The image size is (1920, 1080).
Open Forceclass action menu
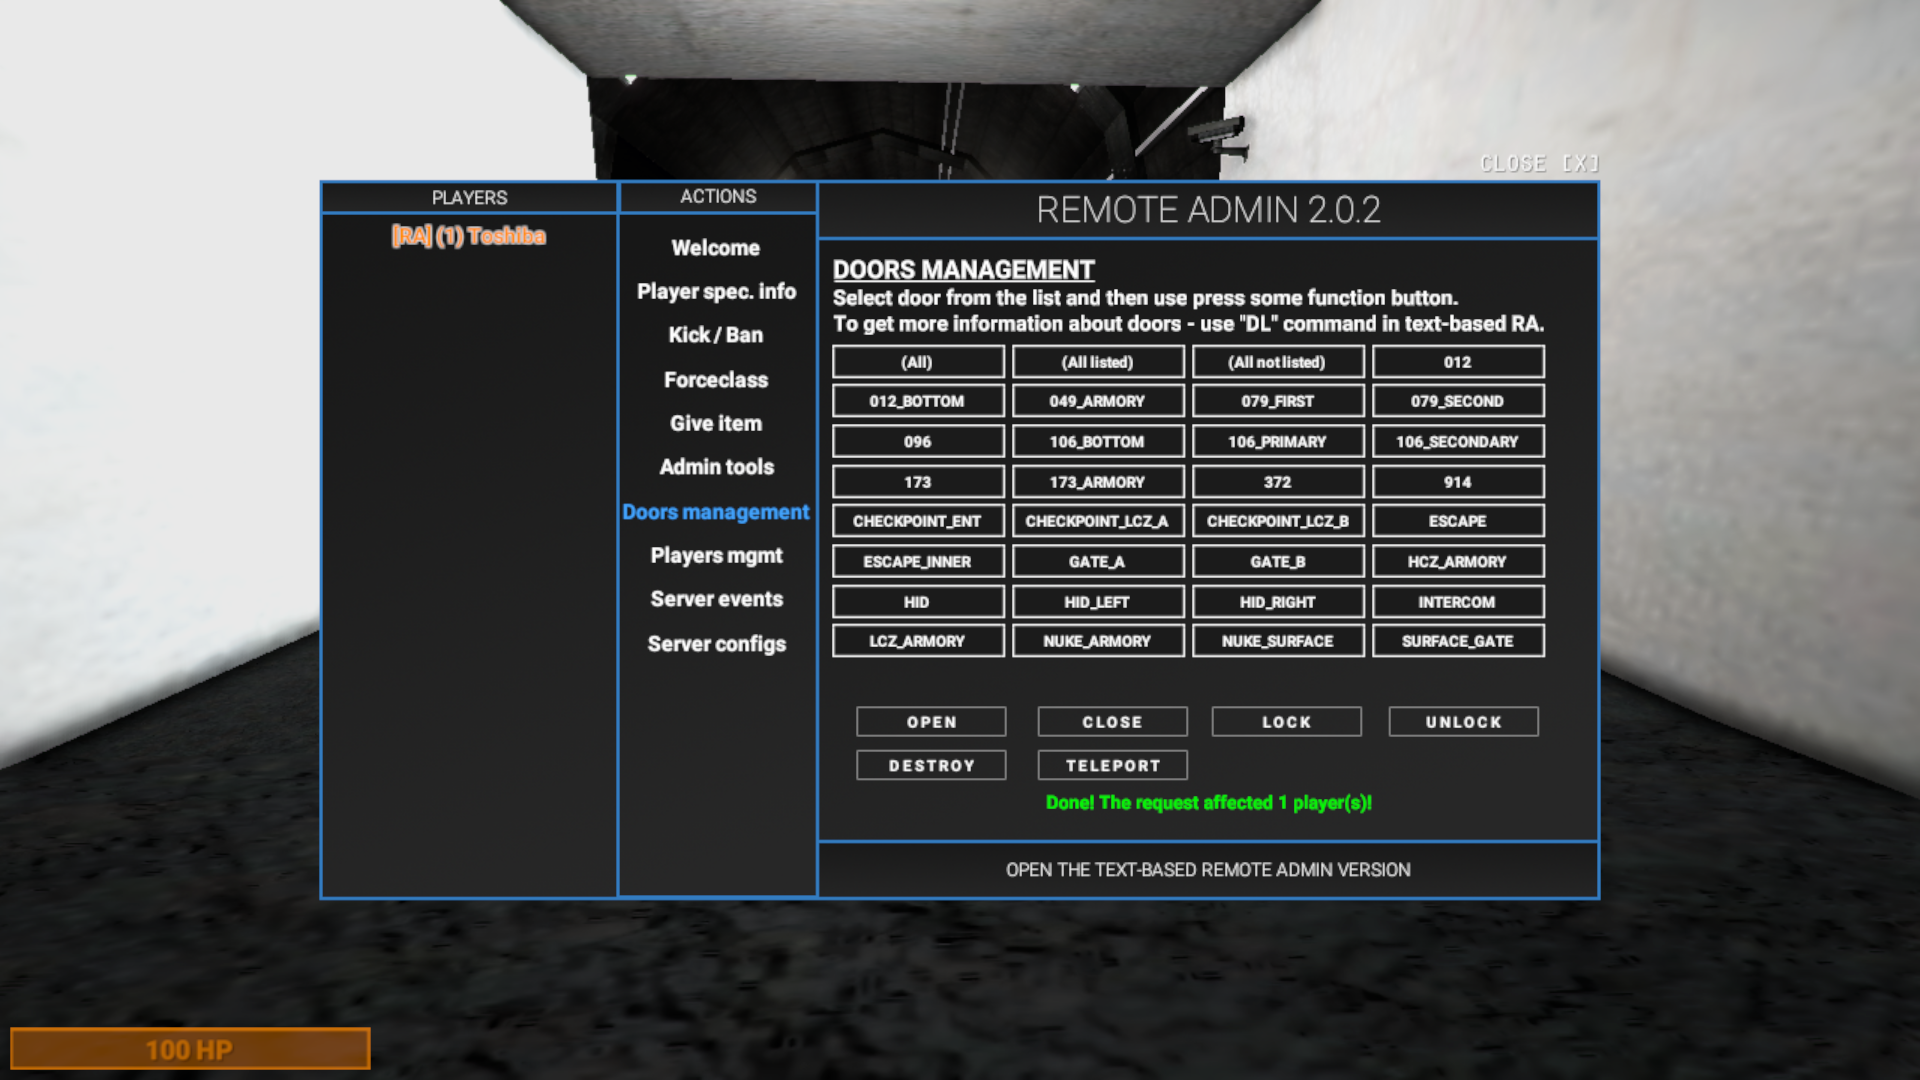pos(715,380)
